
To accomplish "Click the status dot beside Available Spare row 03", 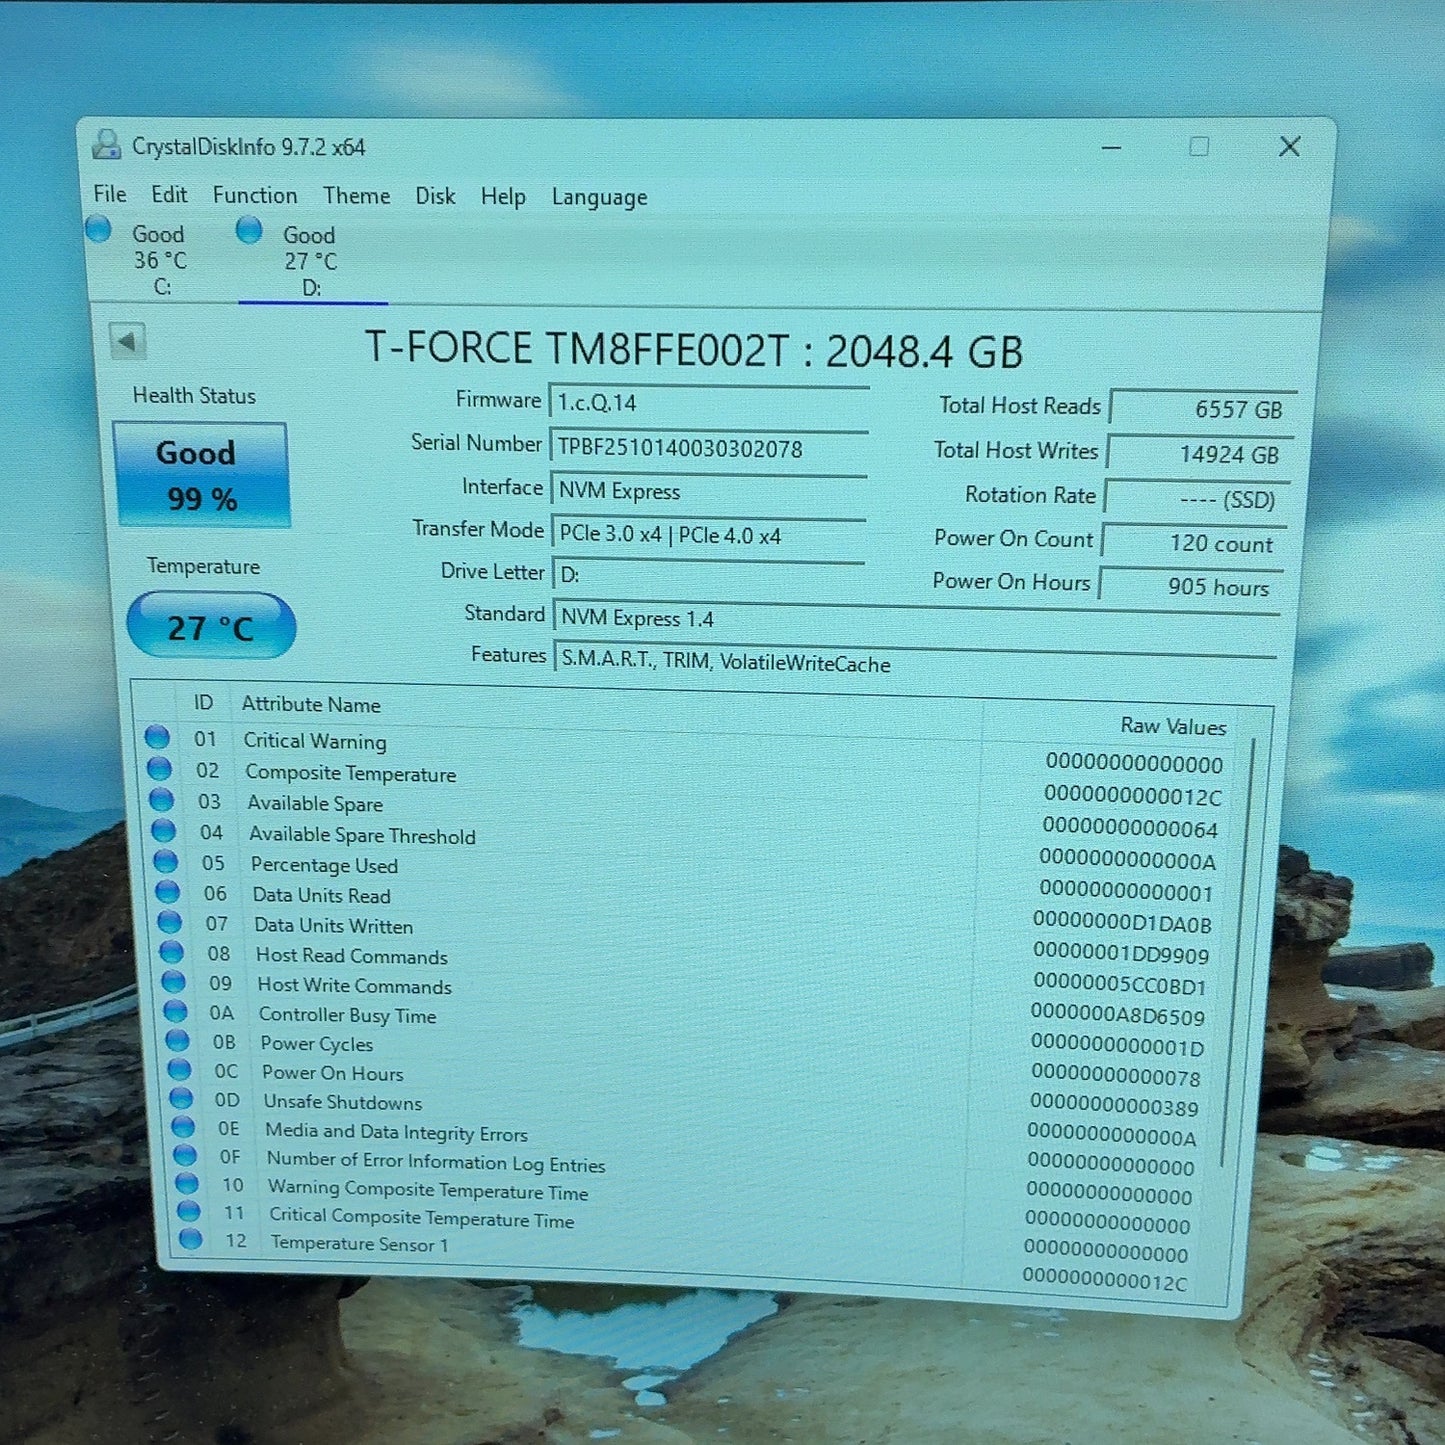I will click(x=161, y=799).
